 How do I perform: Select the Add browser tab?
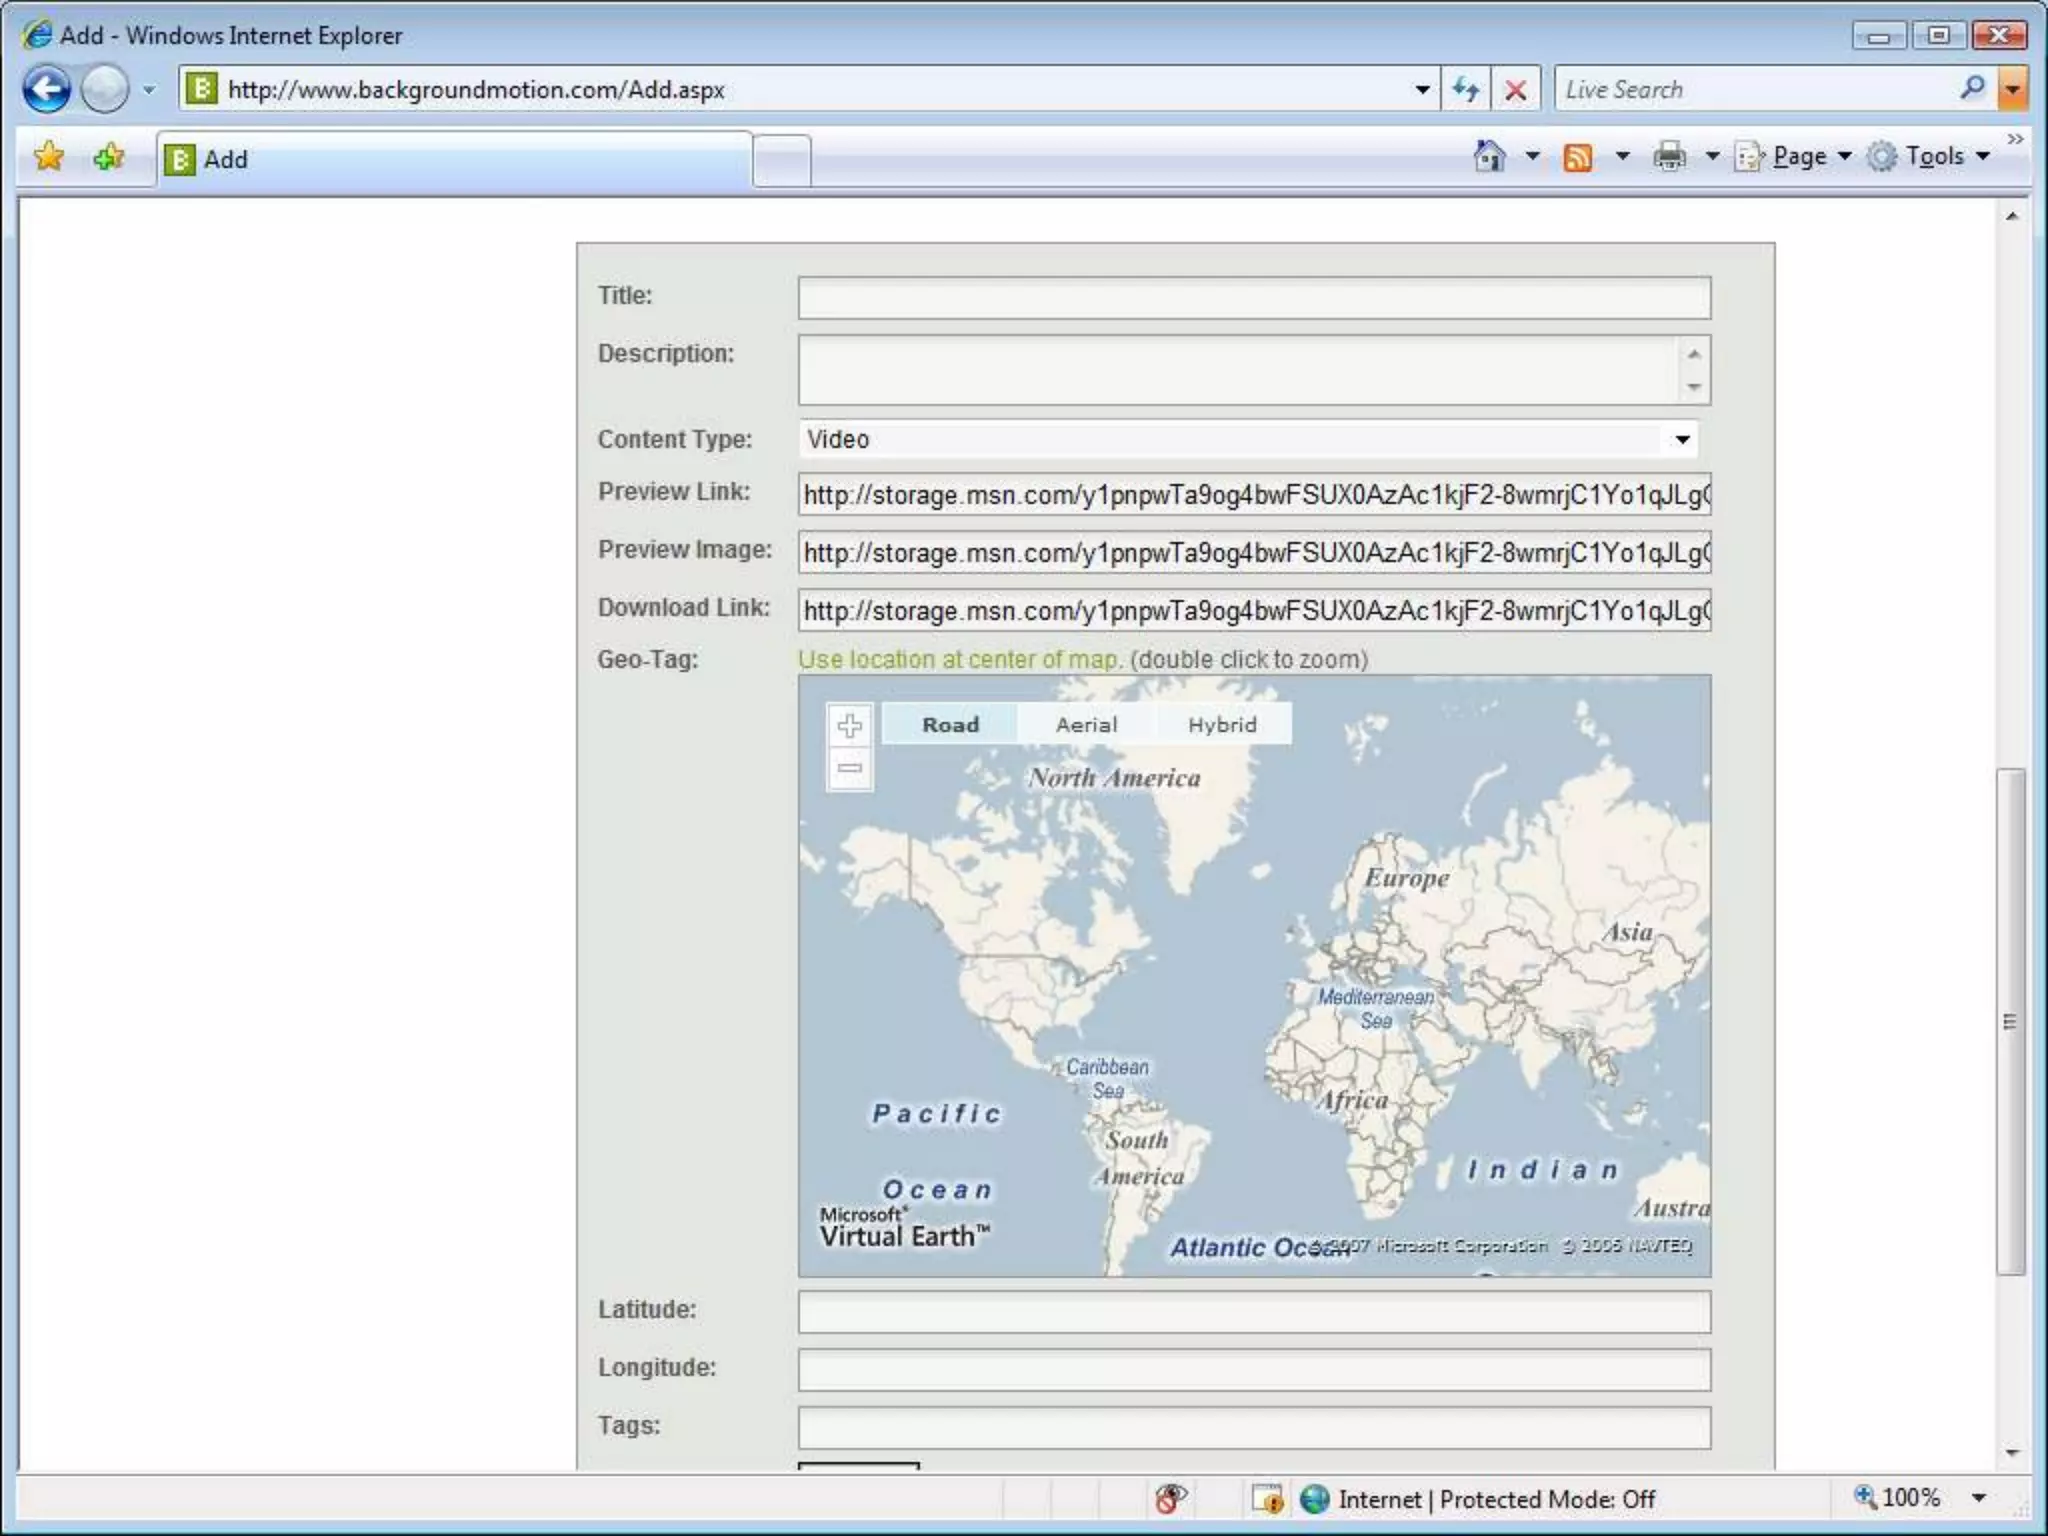(454, 159)
